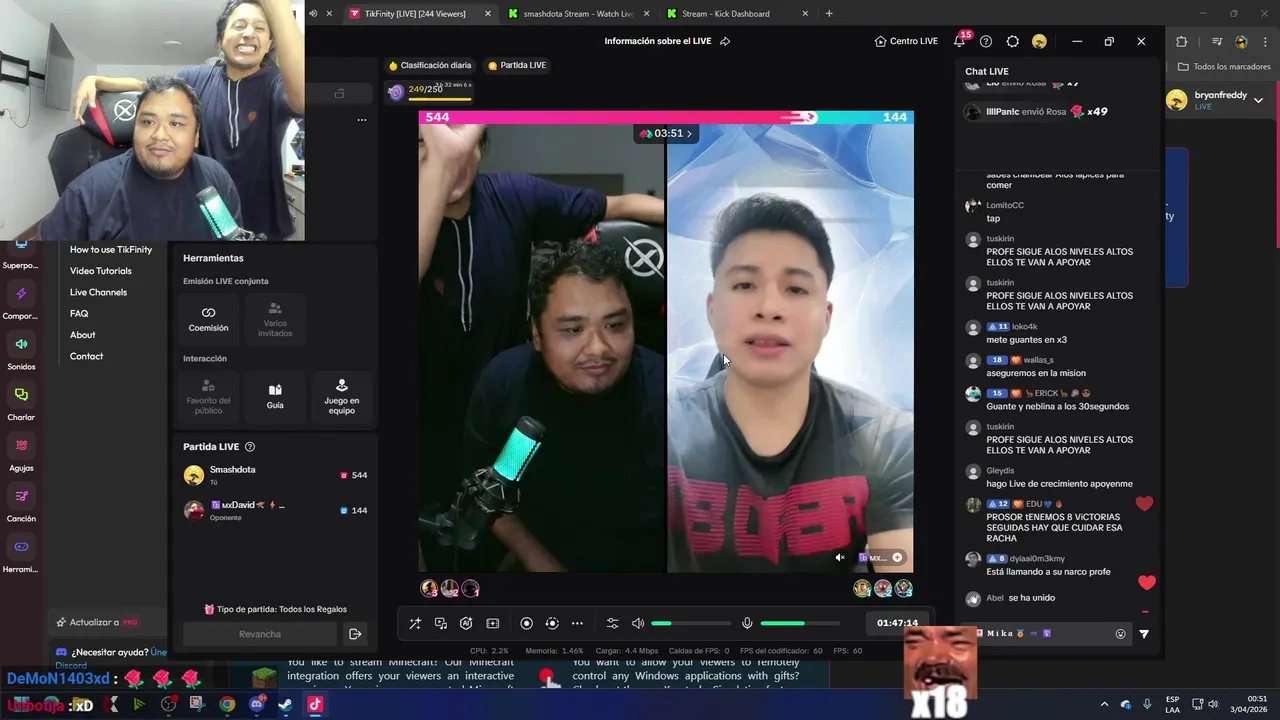The width and height of the screenshot is (1280, 720).
Task: Open the emoji picker in chat input
Action: coord(1121,633)
